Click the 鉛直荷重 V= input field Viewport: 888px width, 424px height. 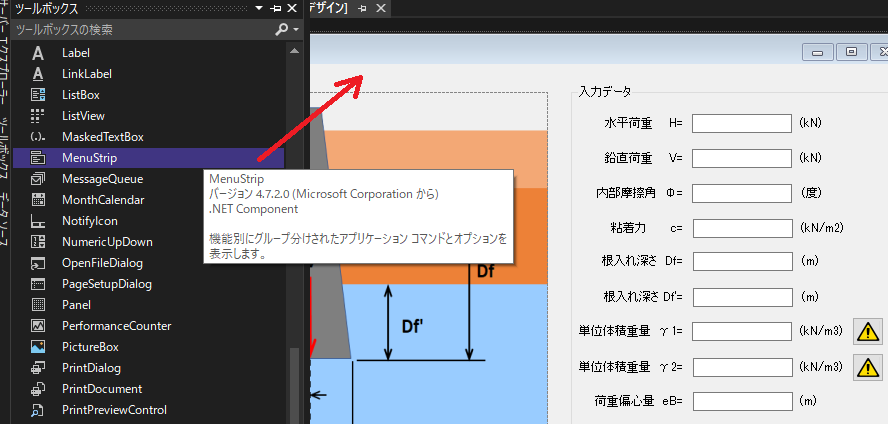point(742,158)
